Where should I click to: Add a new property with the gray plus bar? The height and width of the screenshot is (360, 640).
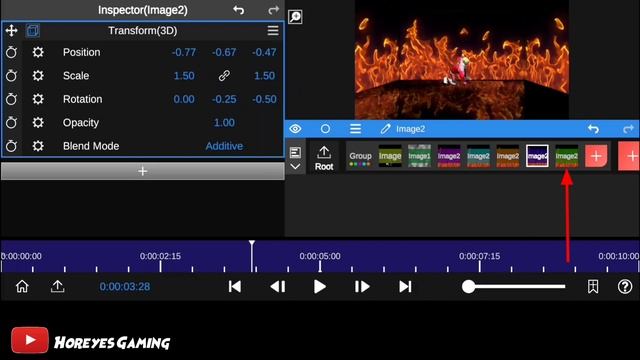pos(142,171)
